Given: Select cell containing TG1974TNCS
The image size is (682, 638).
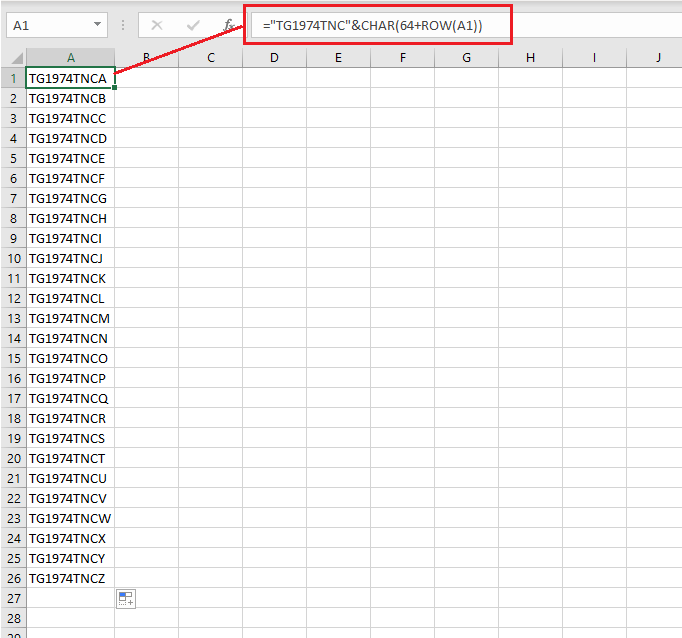Looking at the screenshot, I should click(70, 438).
